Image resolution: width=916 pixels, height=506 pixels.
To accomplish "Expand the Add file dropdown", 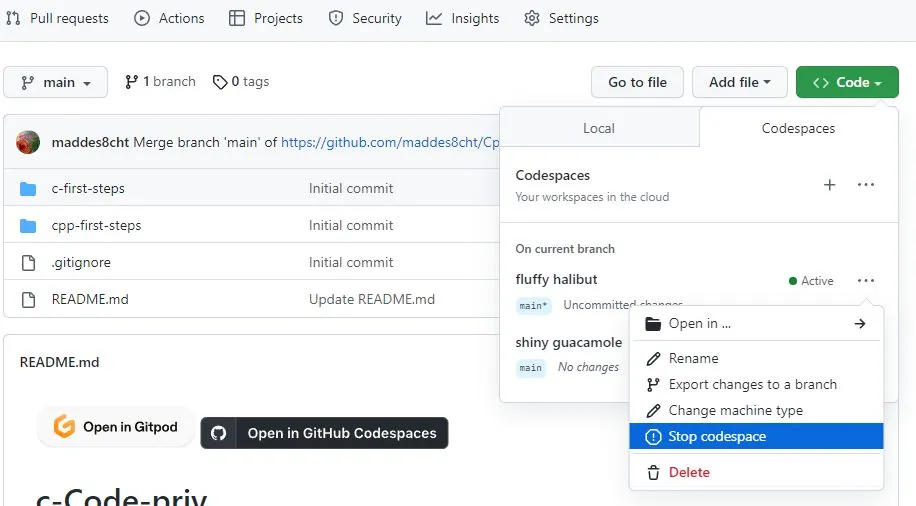I will [739, 82].
